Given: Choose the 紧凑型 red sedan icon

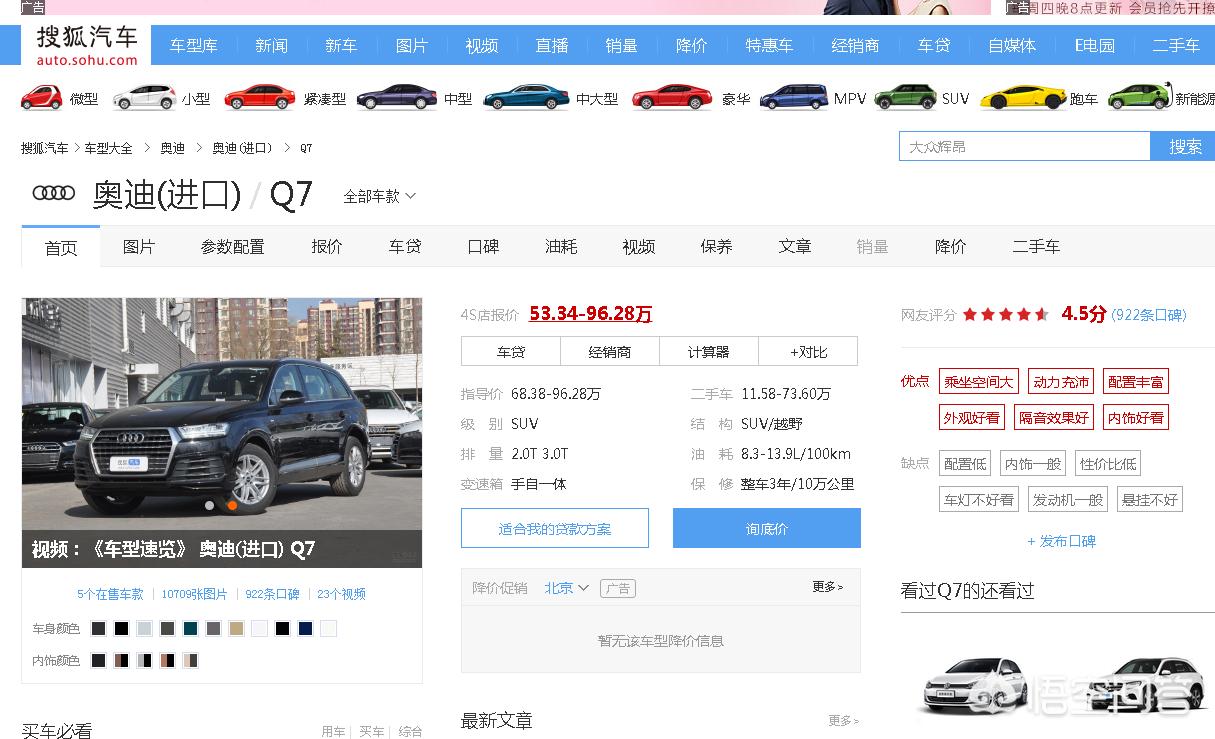Looking at the screenshot, I should click(x=260, y=98).
